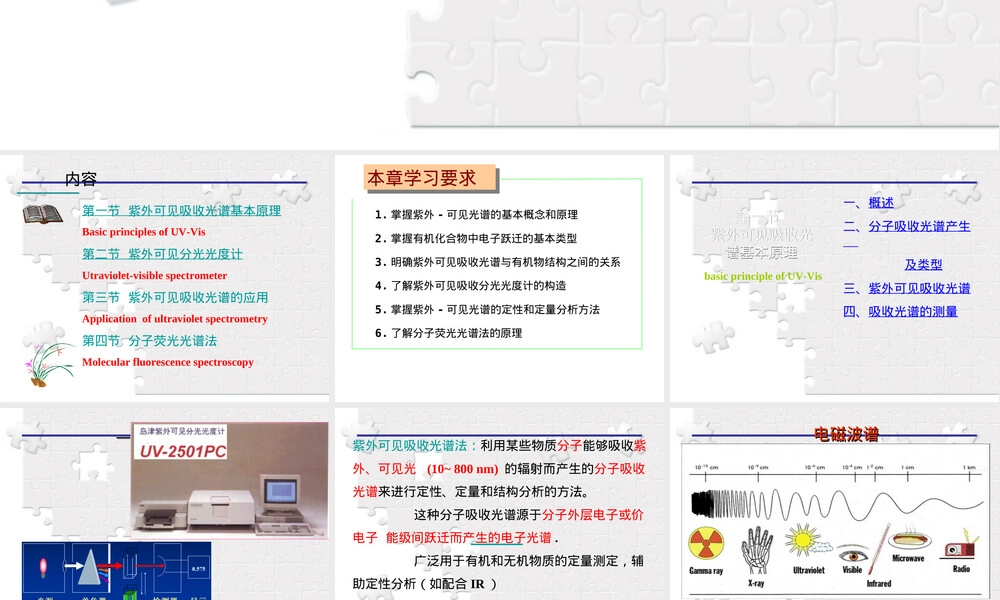Image resolution: width=1000 pixels, height=600 pixels.
Task: Click text Application of ultraviolet spectrometry
Action: tap(175, 319)
